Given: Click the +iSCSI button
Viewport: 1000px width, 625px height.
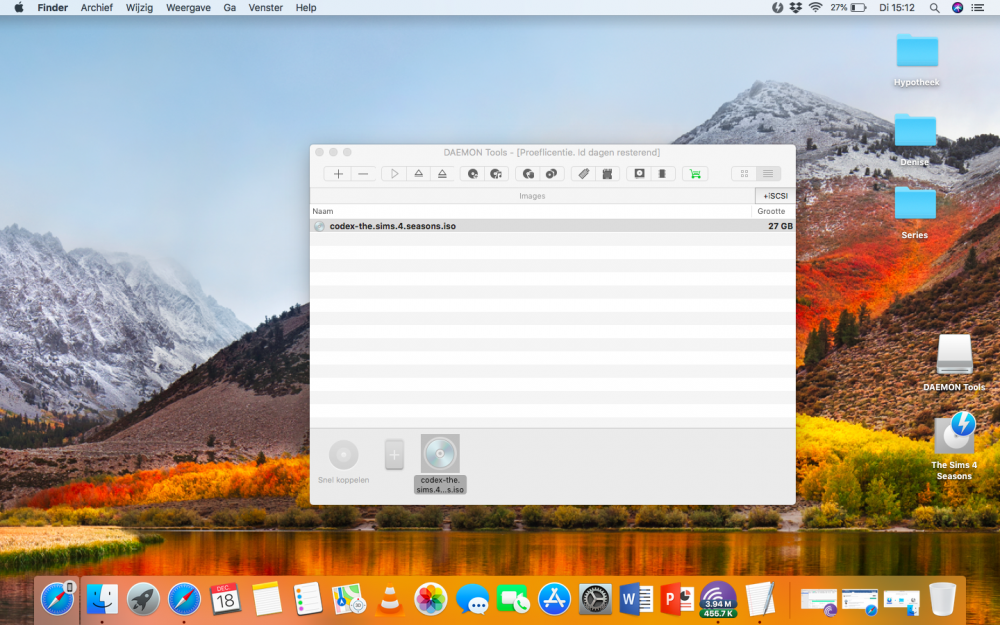Looking at the screenshot, I should tap(775, 196).
